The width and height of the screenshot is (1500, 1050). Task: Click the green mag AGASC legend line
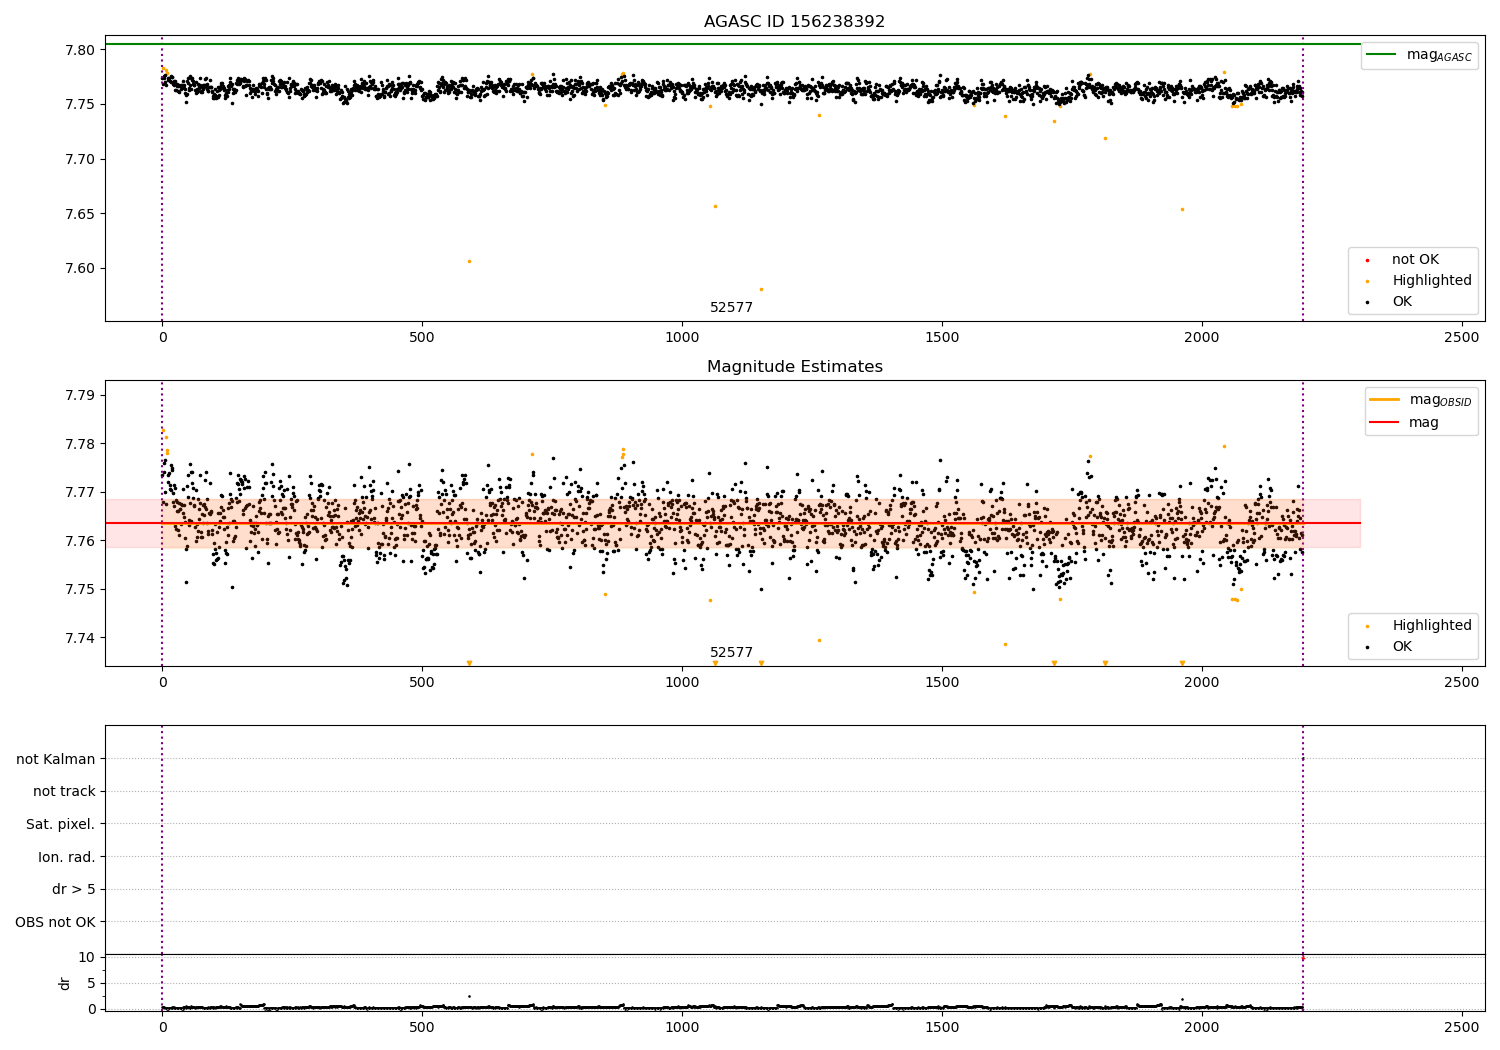click(x=1383, y=55)
